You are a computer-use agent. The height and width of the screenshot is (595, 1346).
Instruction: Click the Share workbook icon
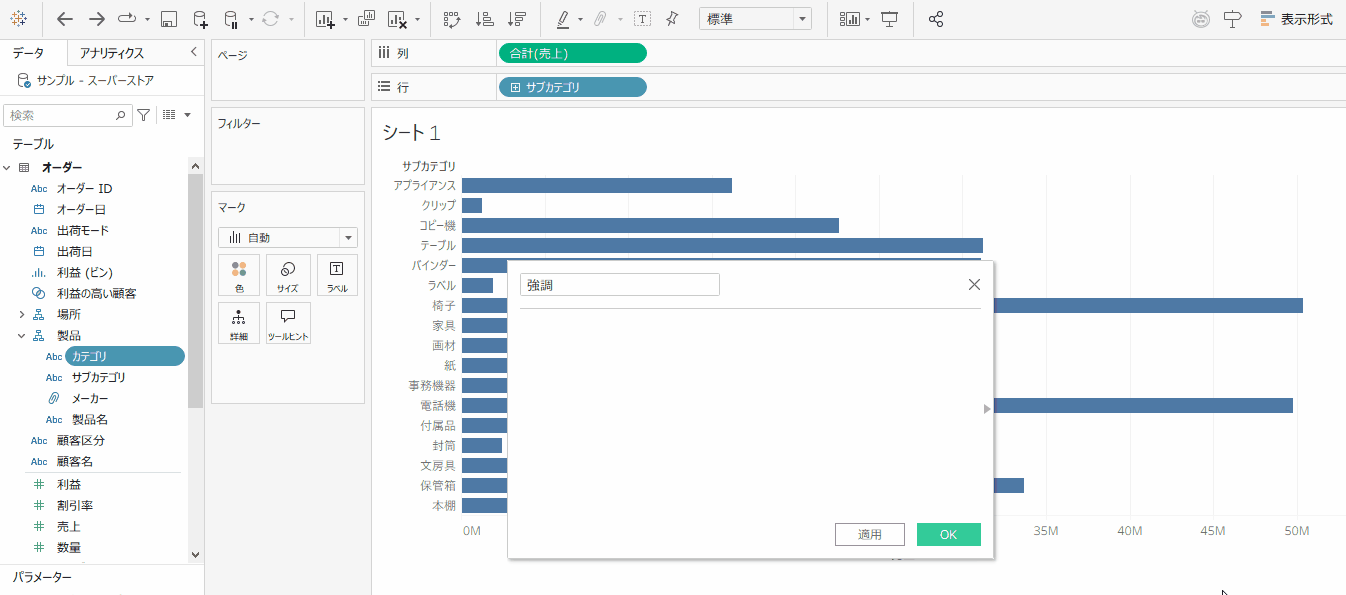pyautogui.click(x=936, y=19)
